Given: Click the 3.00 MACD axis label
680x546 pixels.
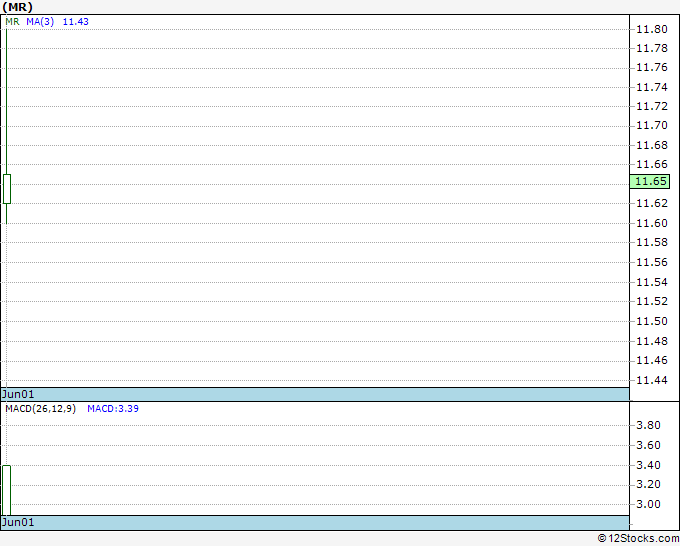Looking at the screenshot, I should click(648, 504).
